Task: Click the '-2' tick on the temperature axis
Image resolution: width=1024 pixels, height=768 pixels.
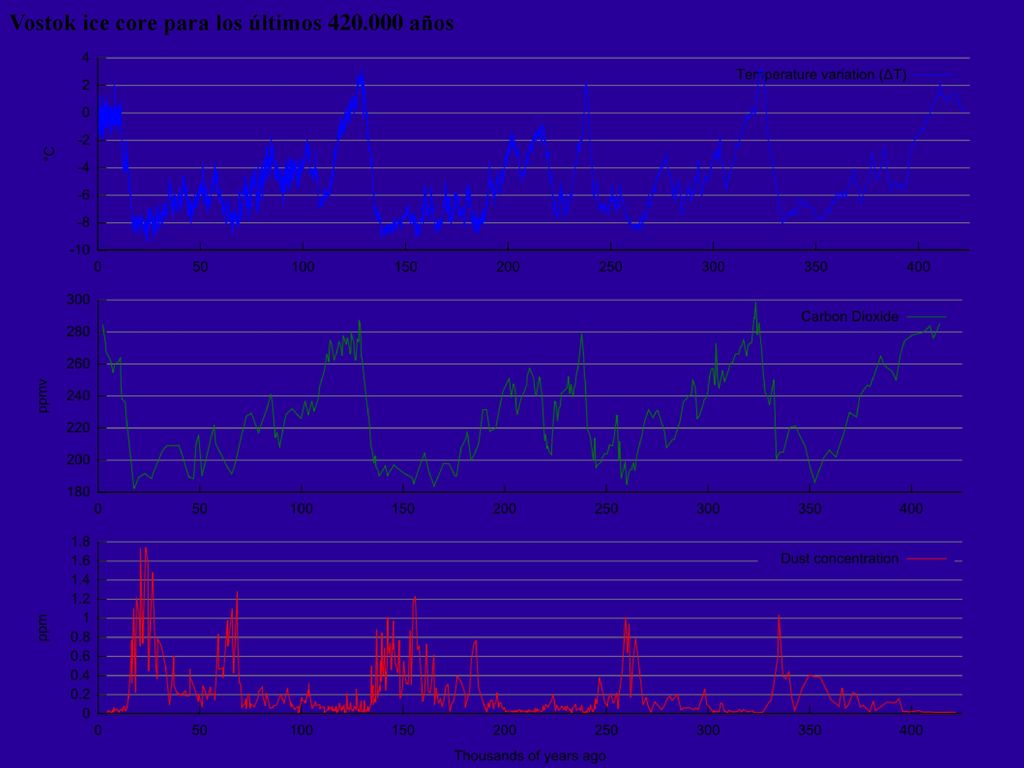Action: (x=82, y=140)
